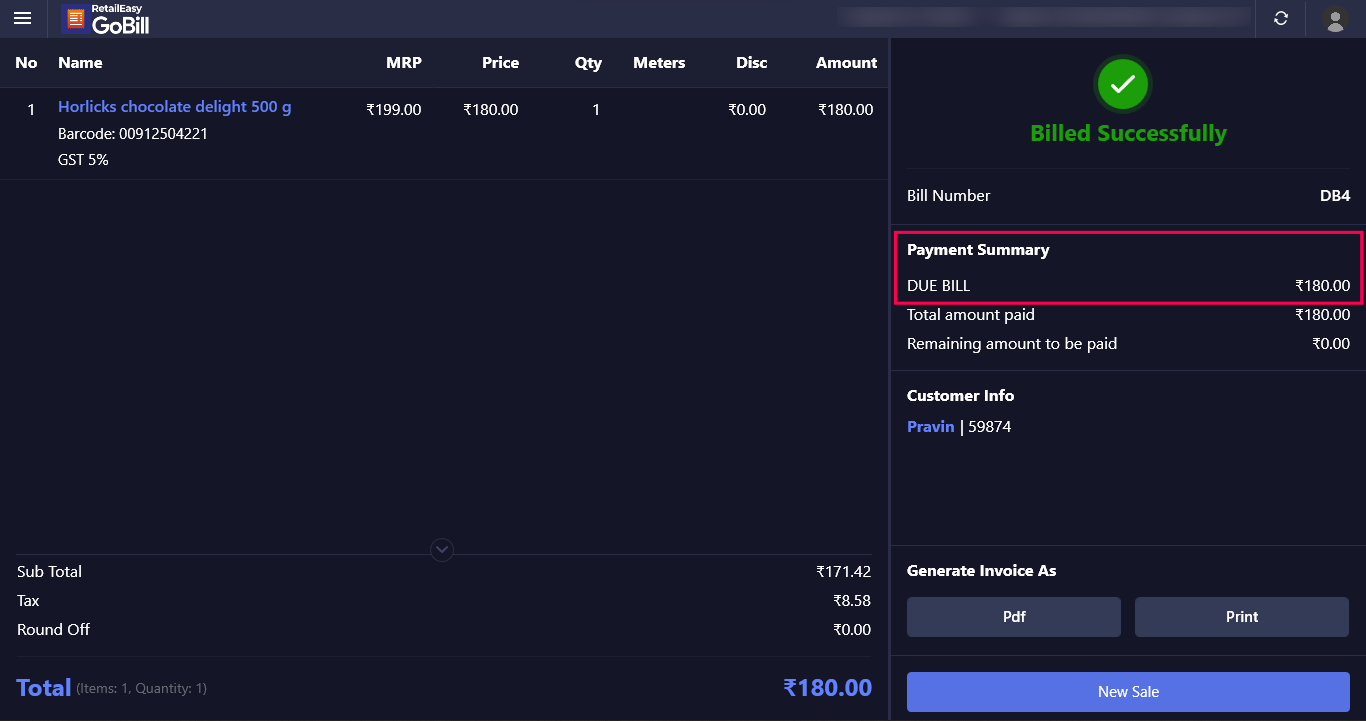The width and height of the screenshot is (1366, 721).
Task: Generate the invoice as Pdf
Action: tap(1014, 617)
